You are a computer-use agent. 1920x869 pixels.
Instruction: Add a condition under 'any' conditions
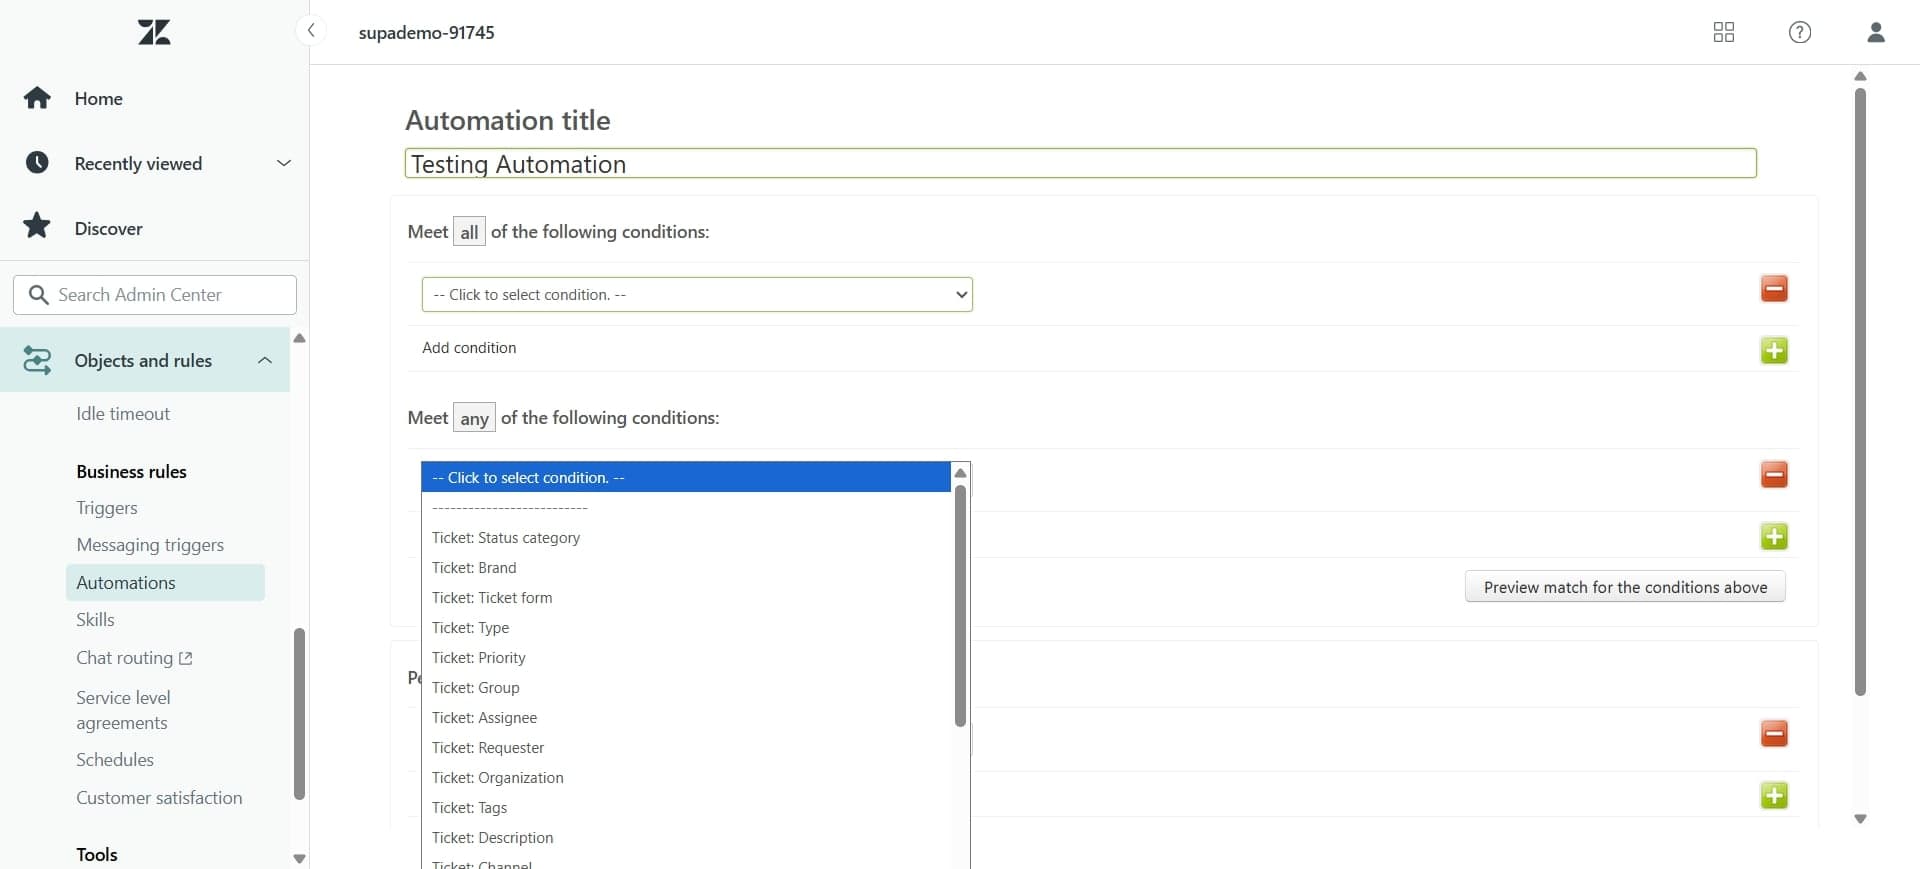1774,537
